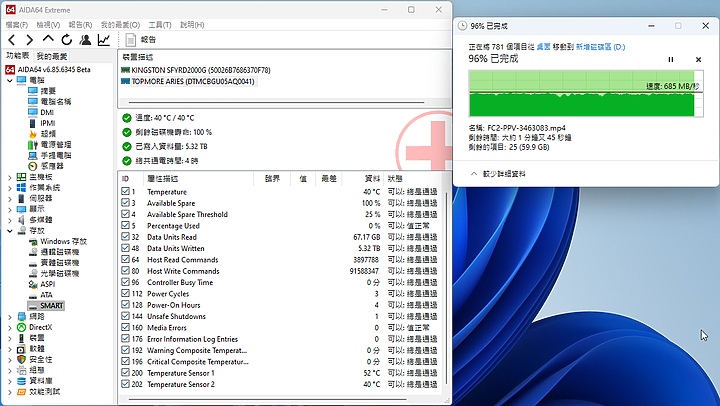The image size is (720, 406).
Task: Click the network tree icon
Action: pyautogui.click(x=21, y=316)
